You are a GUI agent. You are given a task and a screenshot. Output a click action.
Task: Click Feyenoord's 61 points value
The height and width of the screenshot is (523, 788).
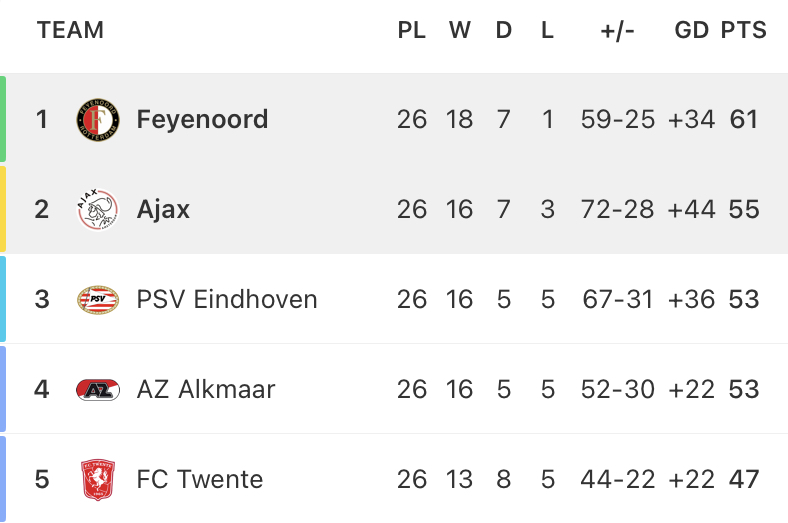(x=744, y=120)
